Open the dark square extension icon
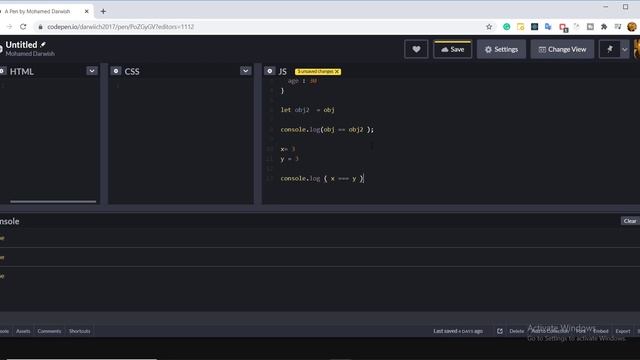The height and width of the screenshot is (360, 640). [x=534, y=27]
